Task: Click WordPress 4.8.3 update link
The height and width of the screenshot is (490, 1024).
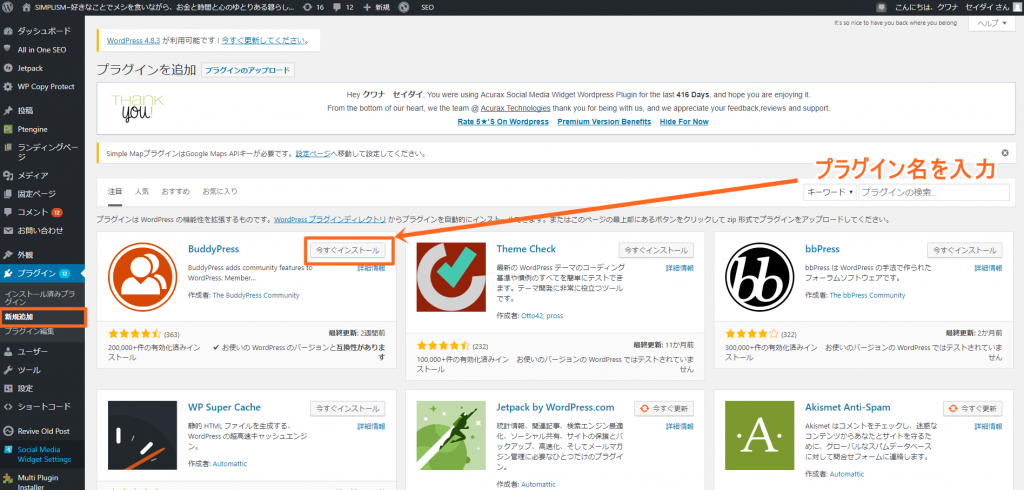Action: (x=134, y=40)
